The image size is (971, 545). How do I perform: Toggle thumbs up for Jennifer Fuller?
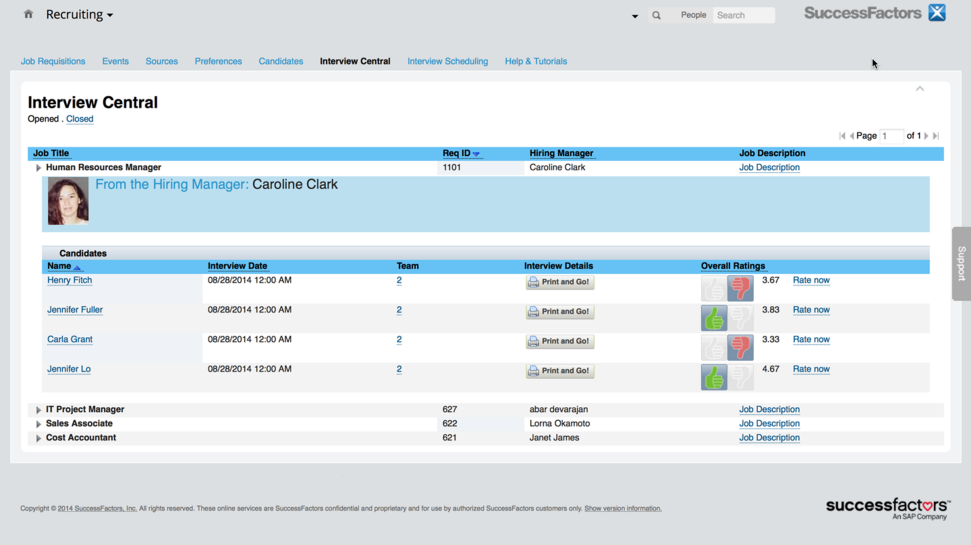[714, 318]
